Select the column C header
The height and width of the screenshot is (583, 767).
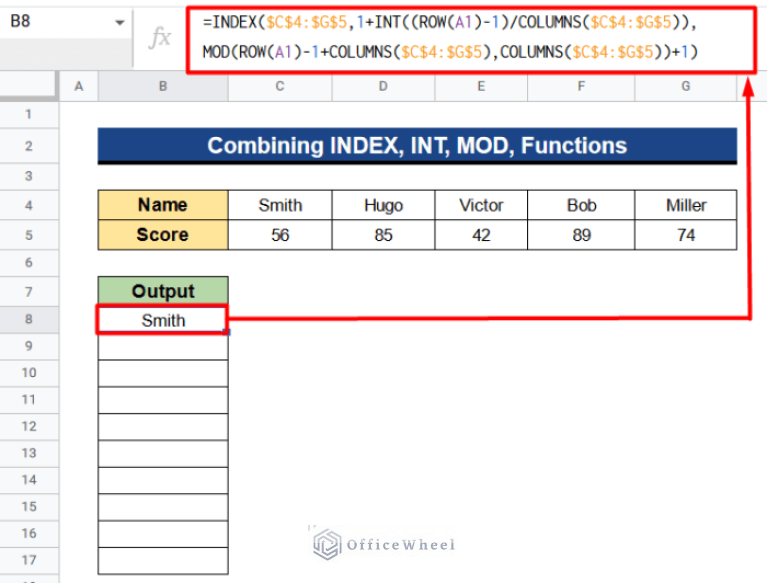click(280, 87)
